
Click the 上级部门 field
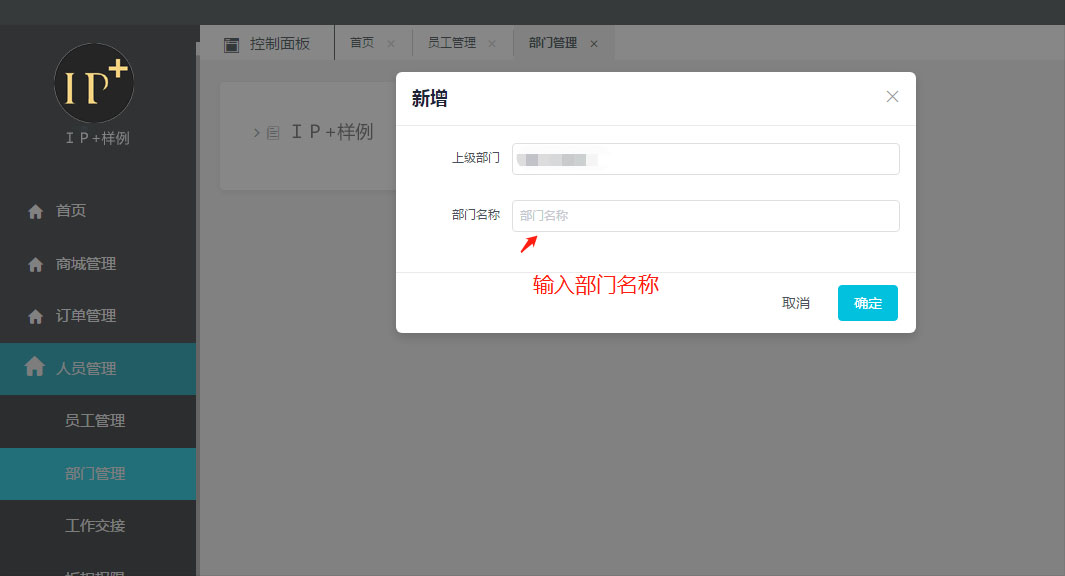point(705,159)
